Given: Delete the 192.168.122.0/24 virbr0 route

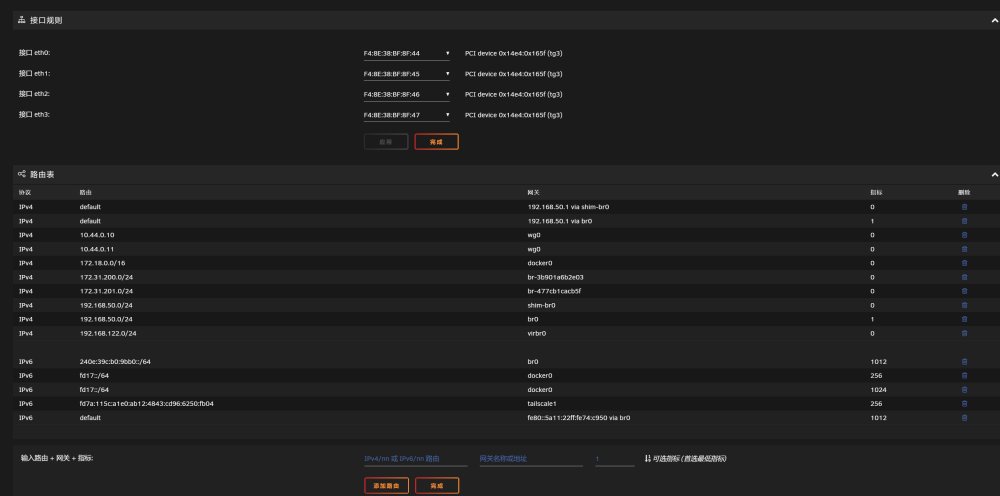Looking at the screenshot, I should 964,333.
